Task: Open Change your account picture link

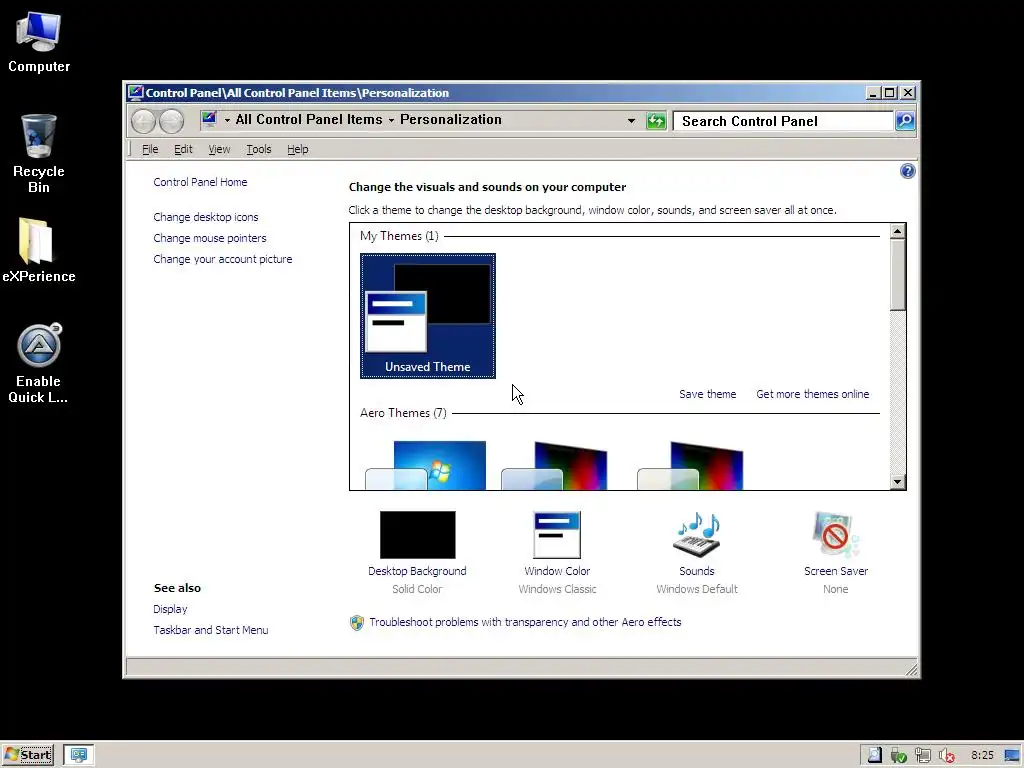Action: 223,259
